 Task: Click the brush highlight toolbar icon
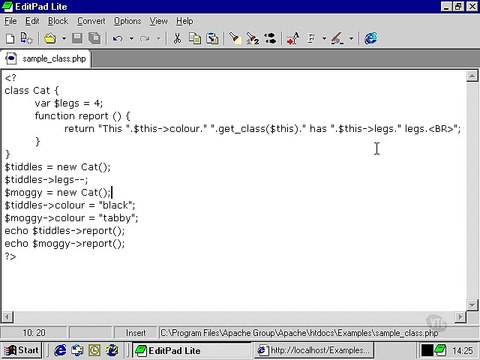tap(337, 39)
